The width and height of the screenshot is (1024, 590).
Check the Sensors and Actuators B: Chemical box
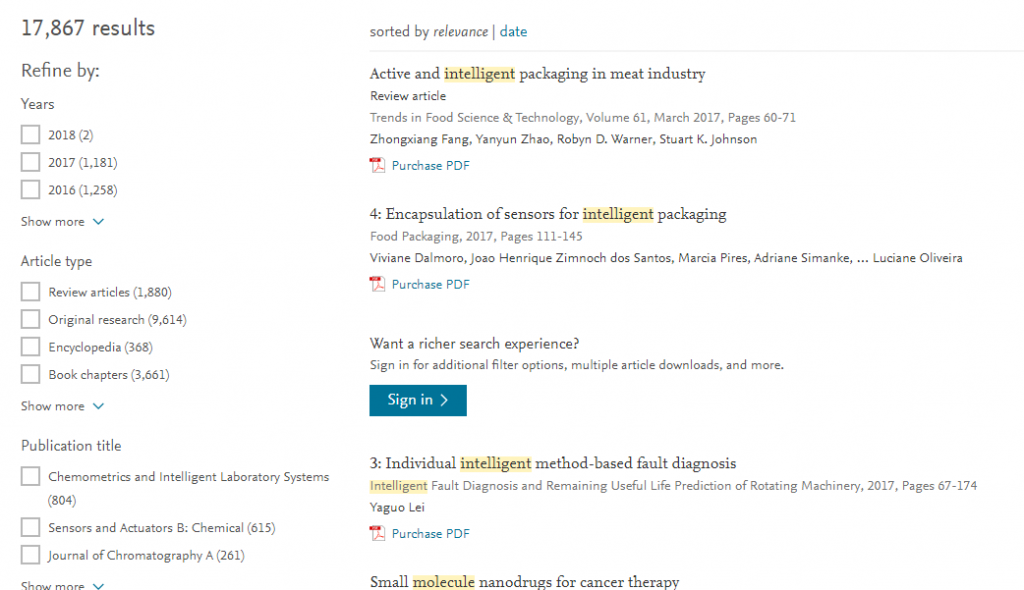coord(30,527)
